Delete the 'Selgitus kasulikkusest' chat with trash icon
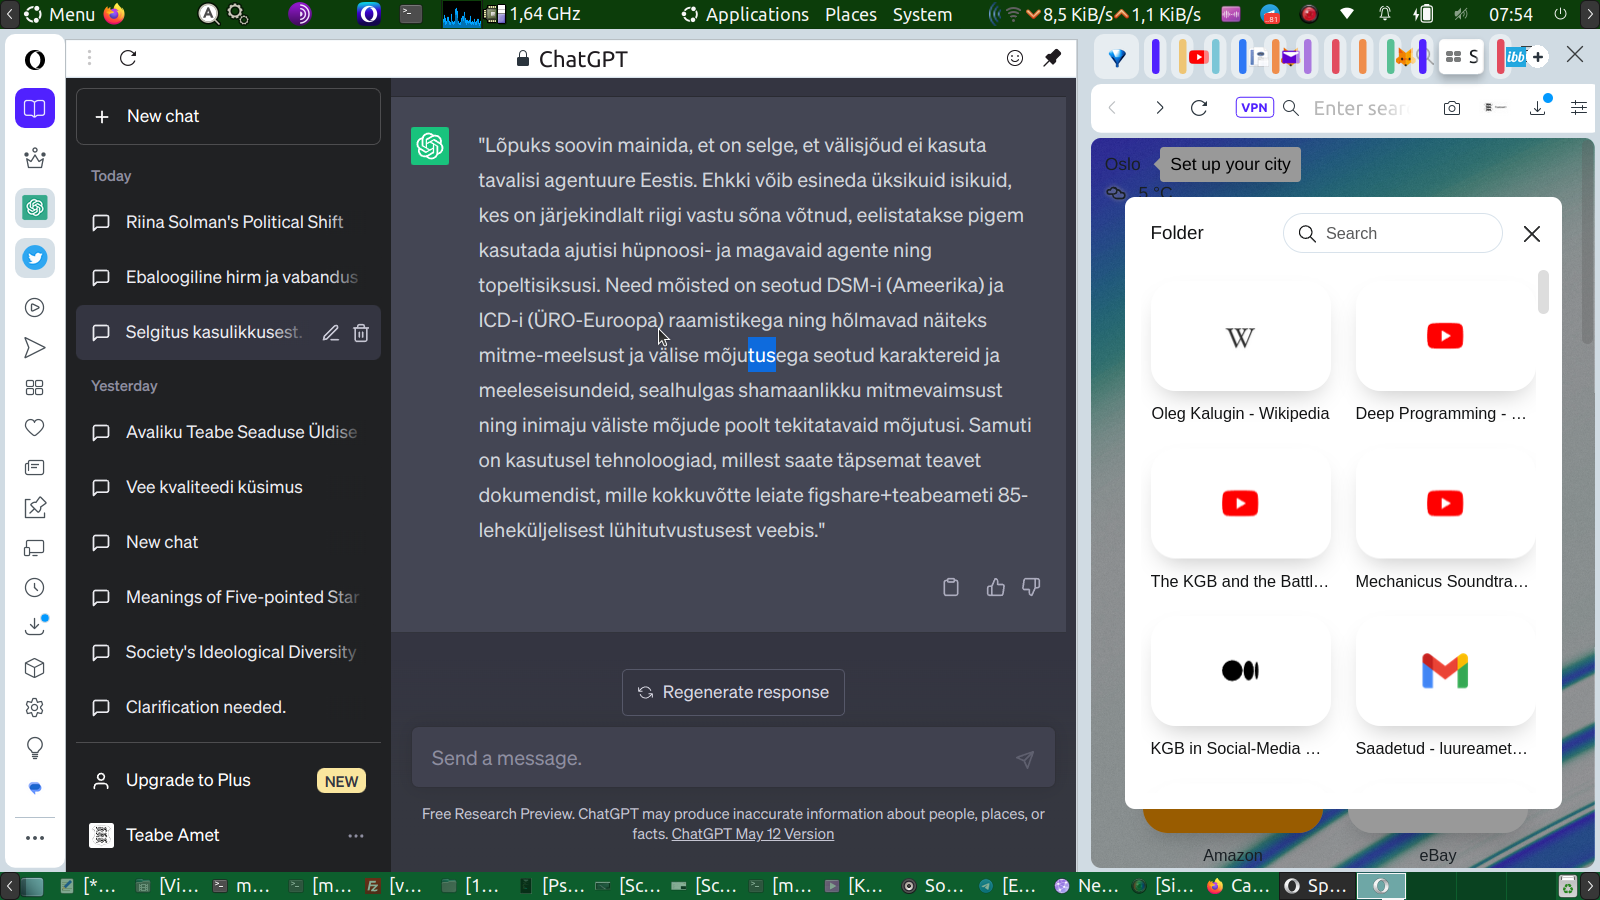This screenshot has height=900, width=1600. pos(361,333)
